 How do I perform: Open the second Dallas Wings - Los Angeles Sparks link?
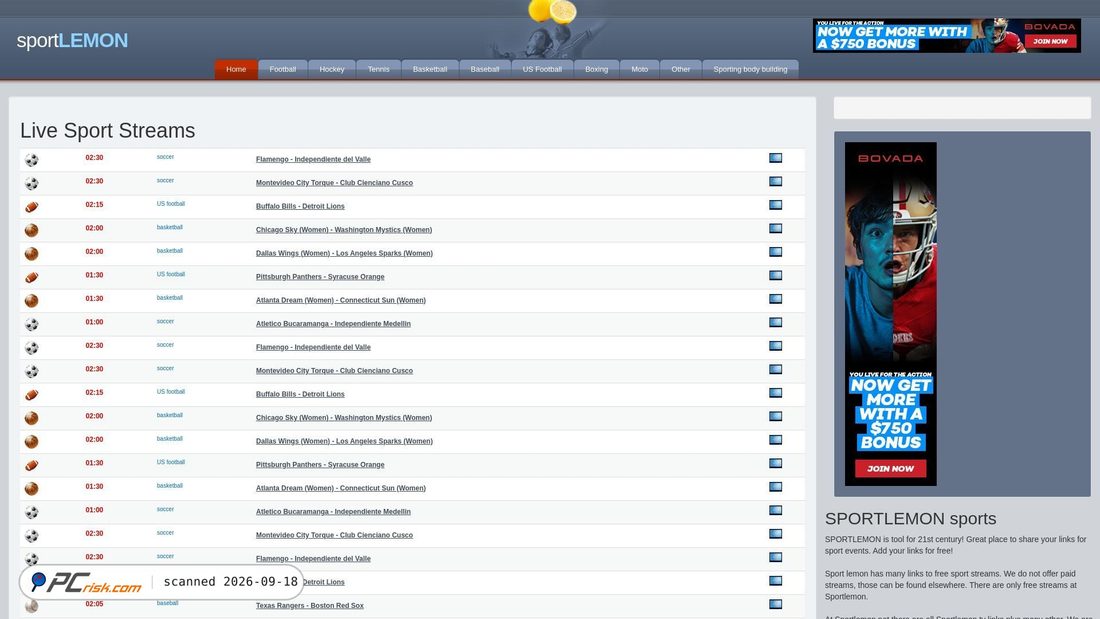coord(344,441)
